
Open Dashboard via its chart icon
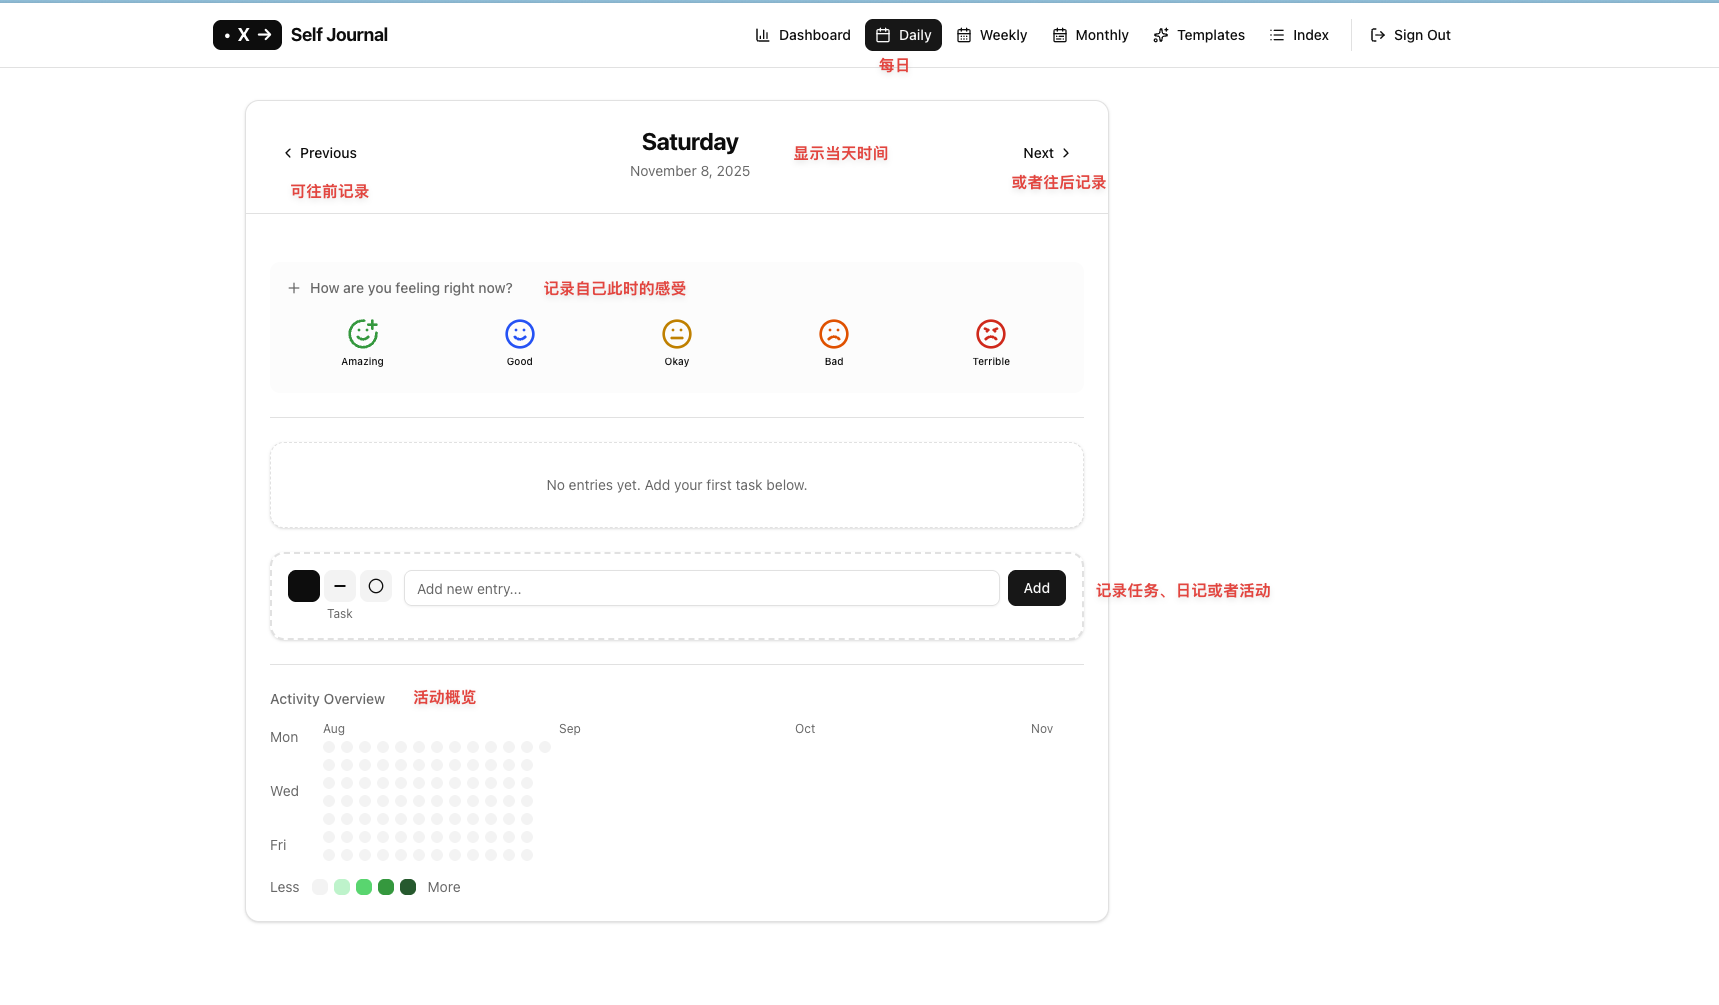(763, 35)
